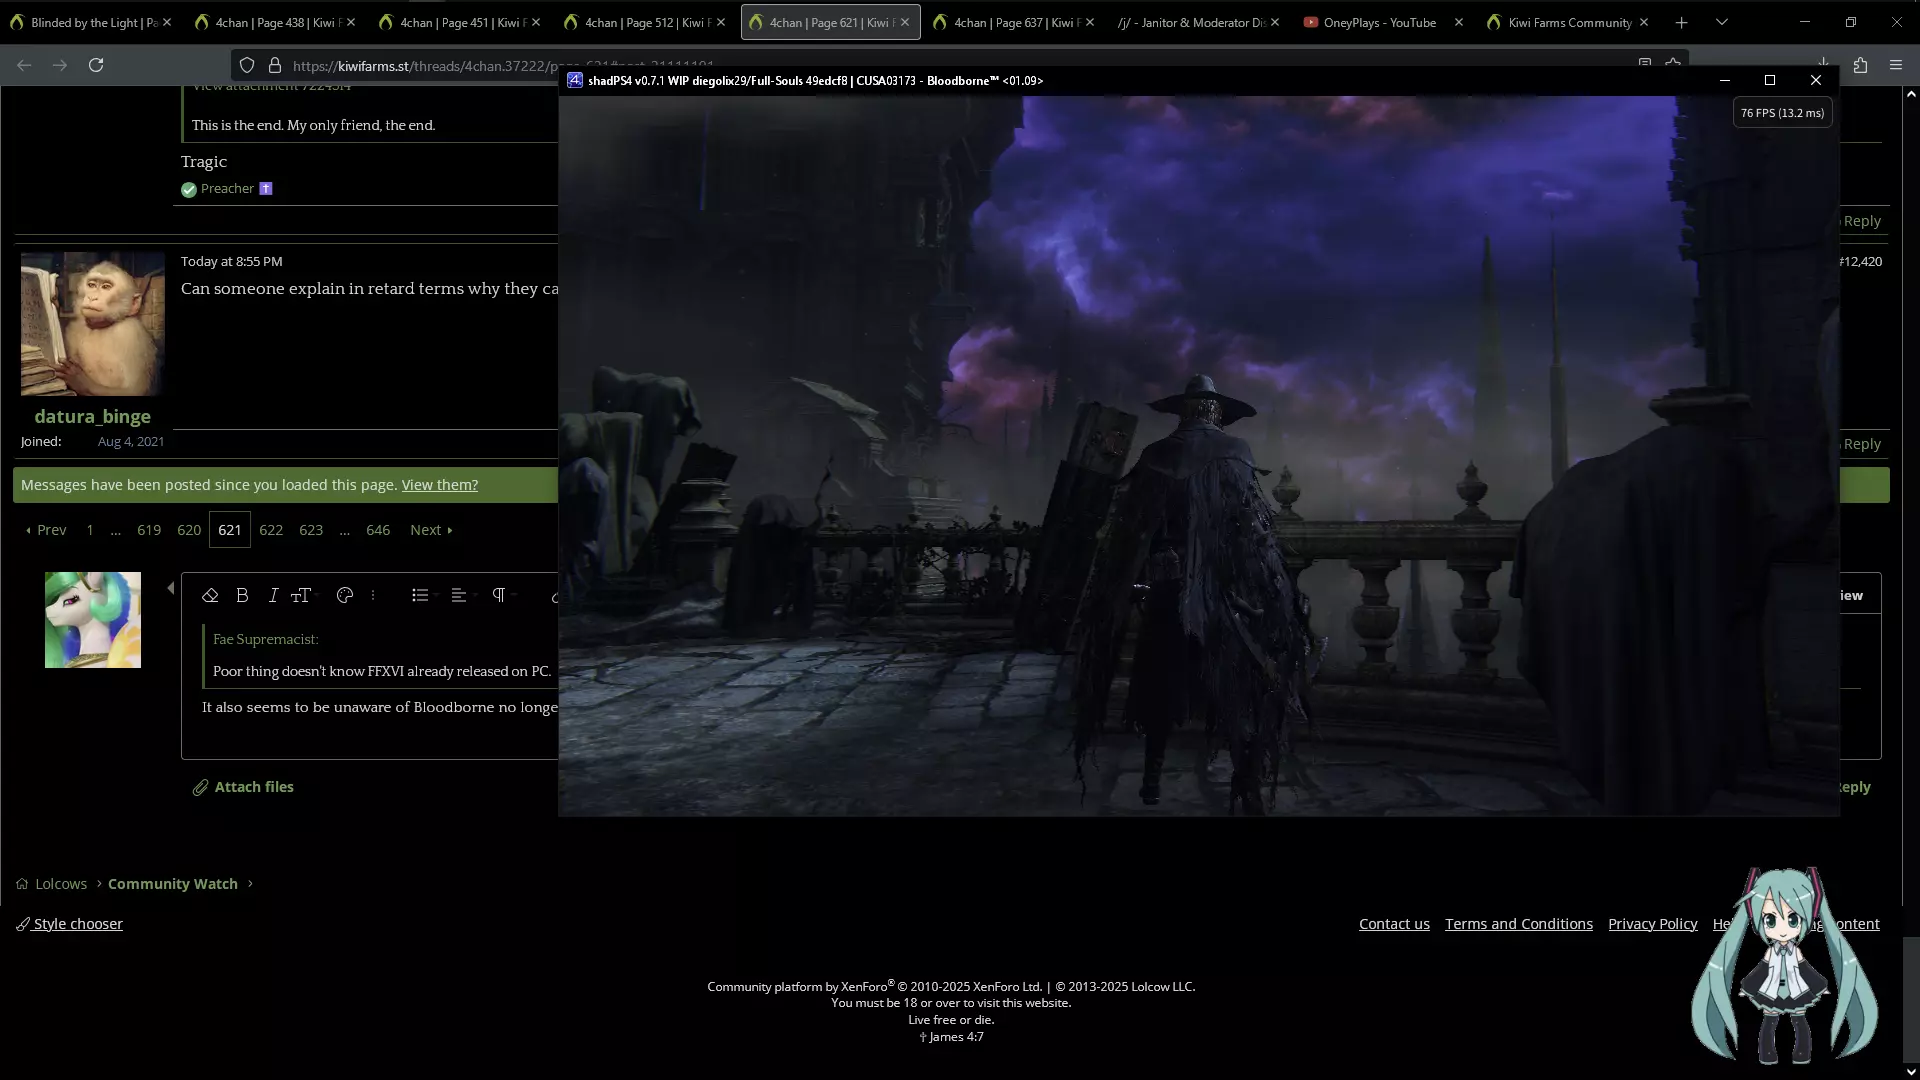This screenshot has width=1920, height=1080.
Task: Go to page 1 of the thread
Action: coord(90,530)
